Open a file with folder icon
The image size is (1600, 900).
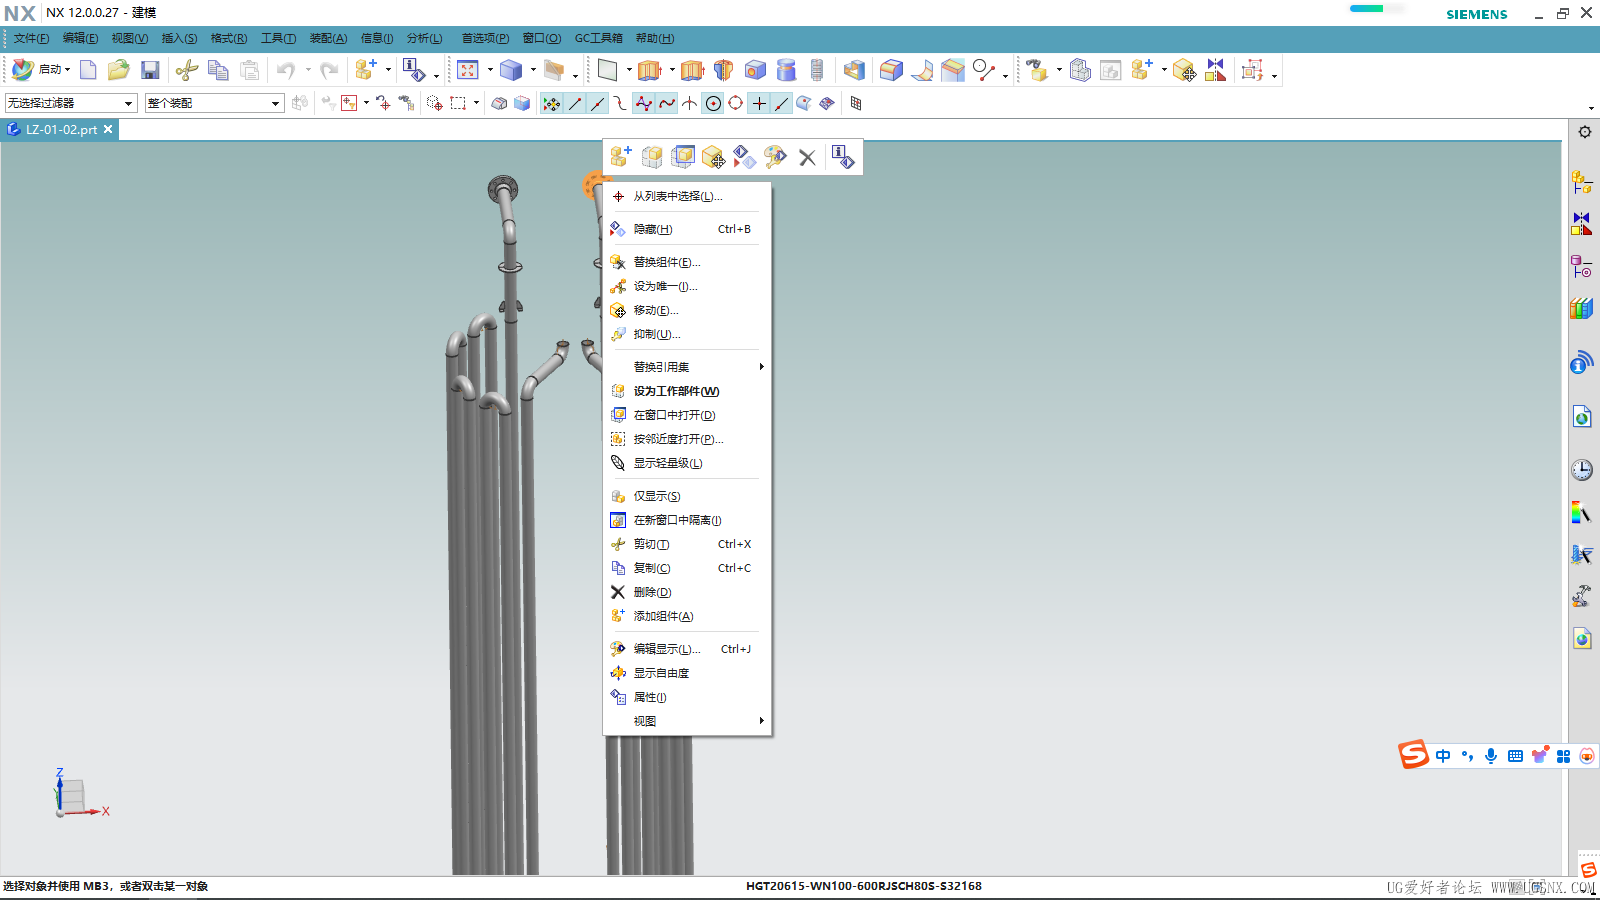coord(119,70)
